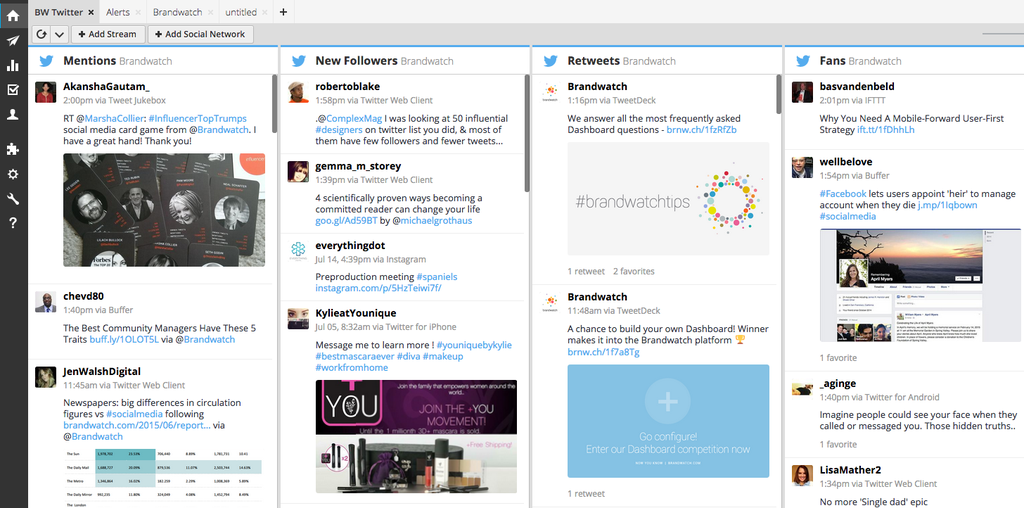Open the Assignments checkmark icon in sidebar
Image resolution: width=1024 pixels, height=508 pixels.
[x=13, y=90]
